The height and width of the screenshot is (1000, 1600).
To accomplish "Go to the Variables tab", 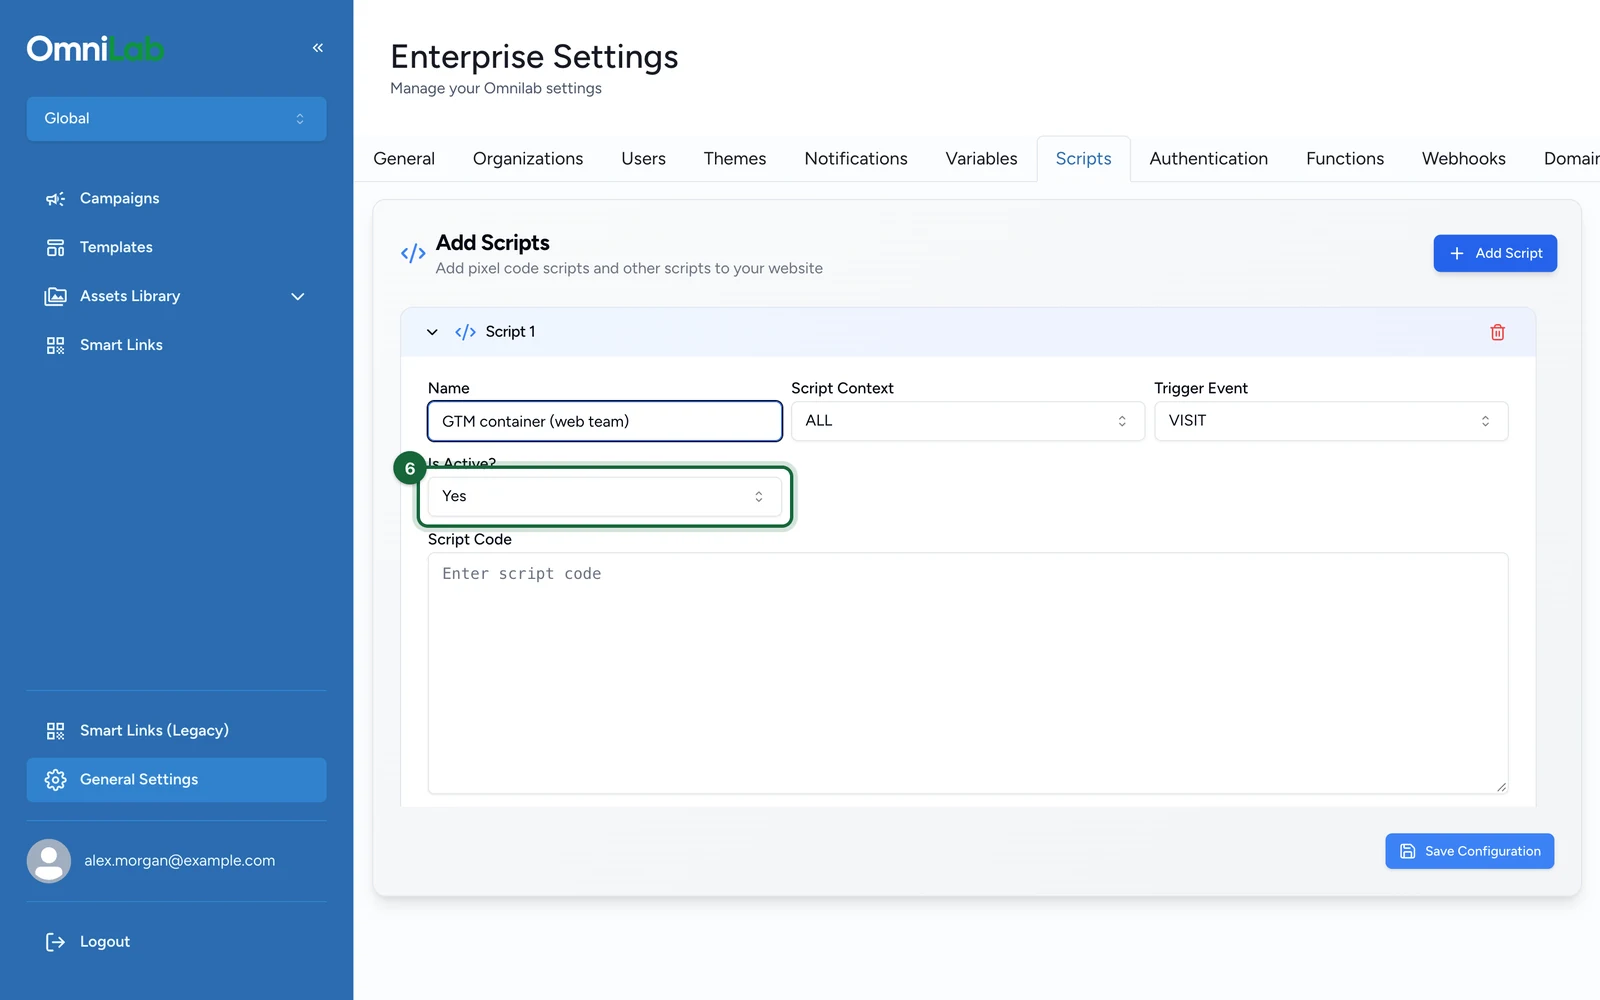I will pos(982,159).
